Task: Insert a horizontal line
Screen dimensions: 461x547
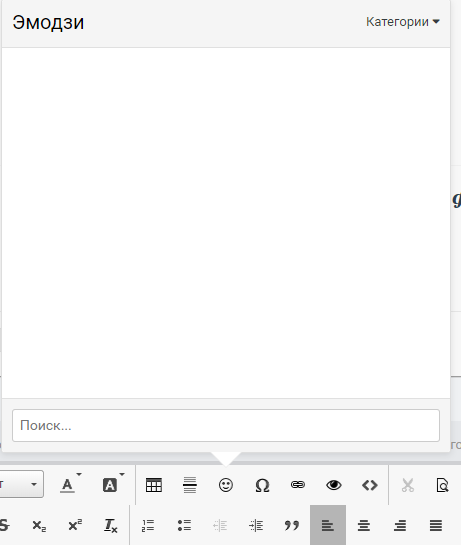Action: click(x=190, y=485)
